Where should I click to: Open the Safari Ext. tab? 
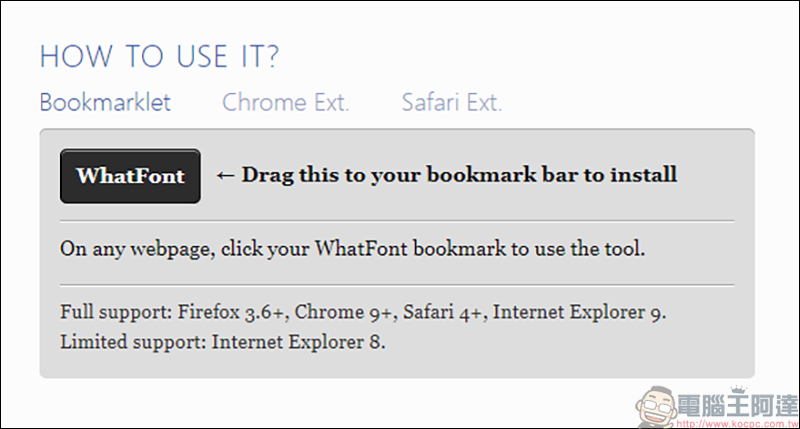[x=452, y=103]
